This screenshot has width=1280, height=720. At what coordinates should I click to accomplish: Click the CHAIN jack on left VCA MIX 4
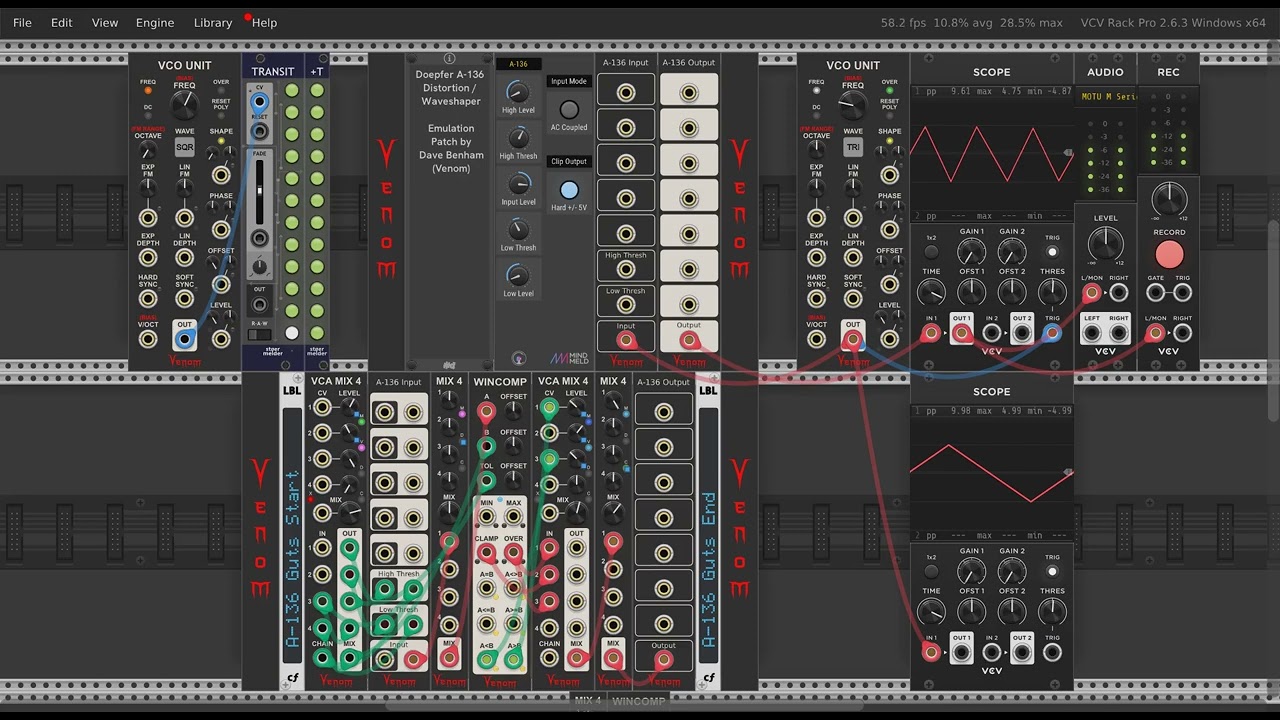322,658
